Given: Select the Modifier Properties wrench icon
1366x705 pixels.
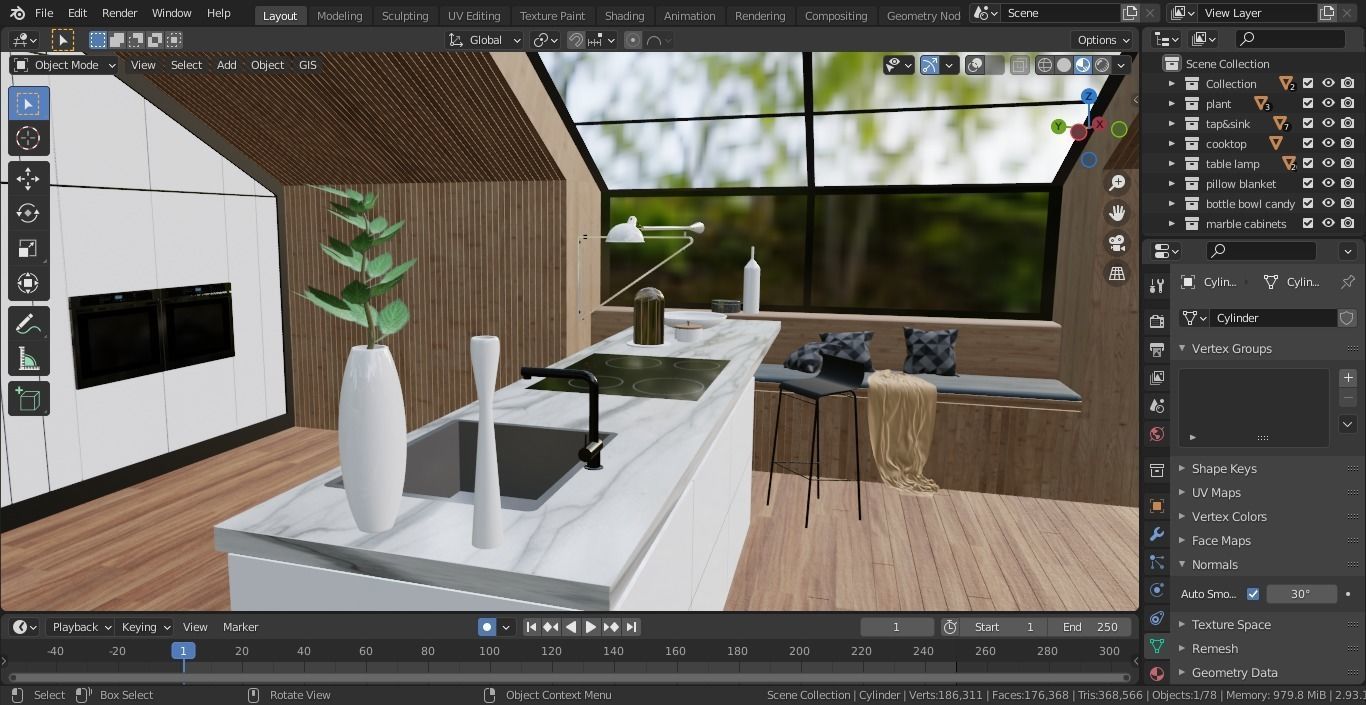Looking at the screenshot, I should [1157, 535].
